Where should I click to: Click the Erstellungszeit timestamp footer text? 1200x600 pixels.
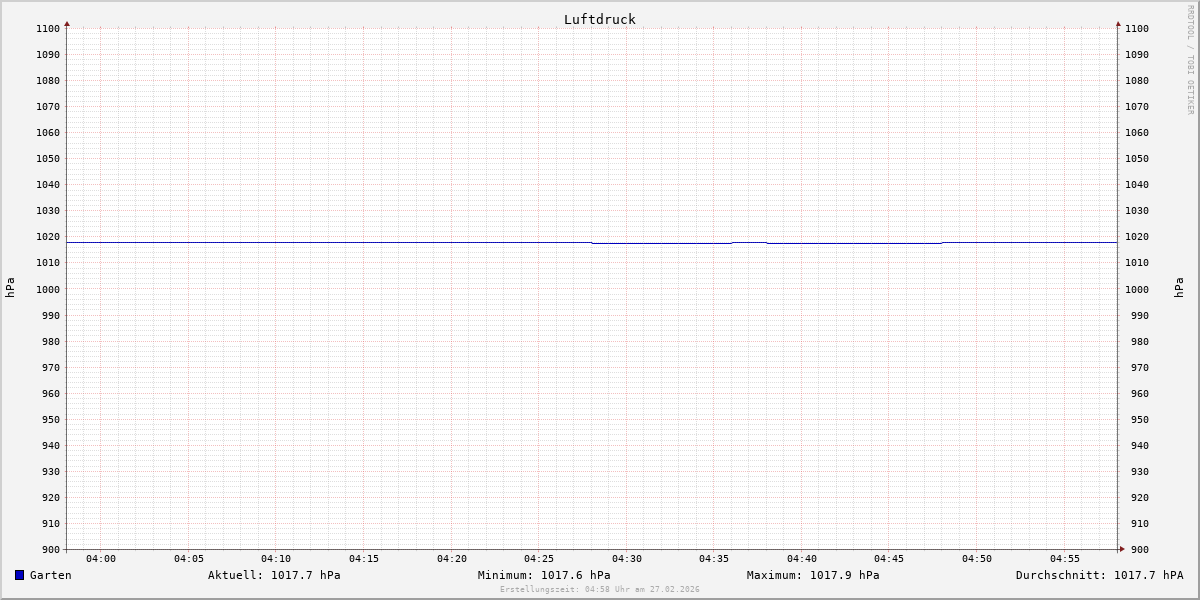click(600, 589)
